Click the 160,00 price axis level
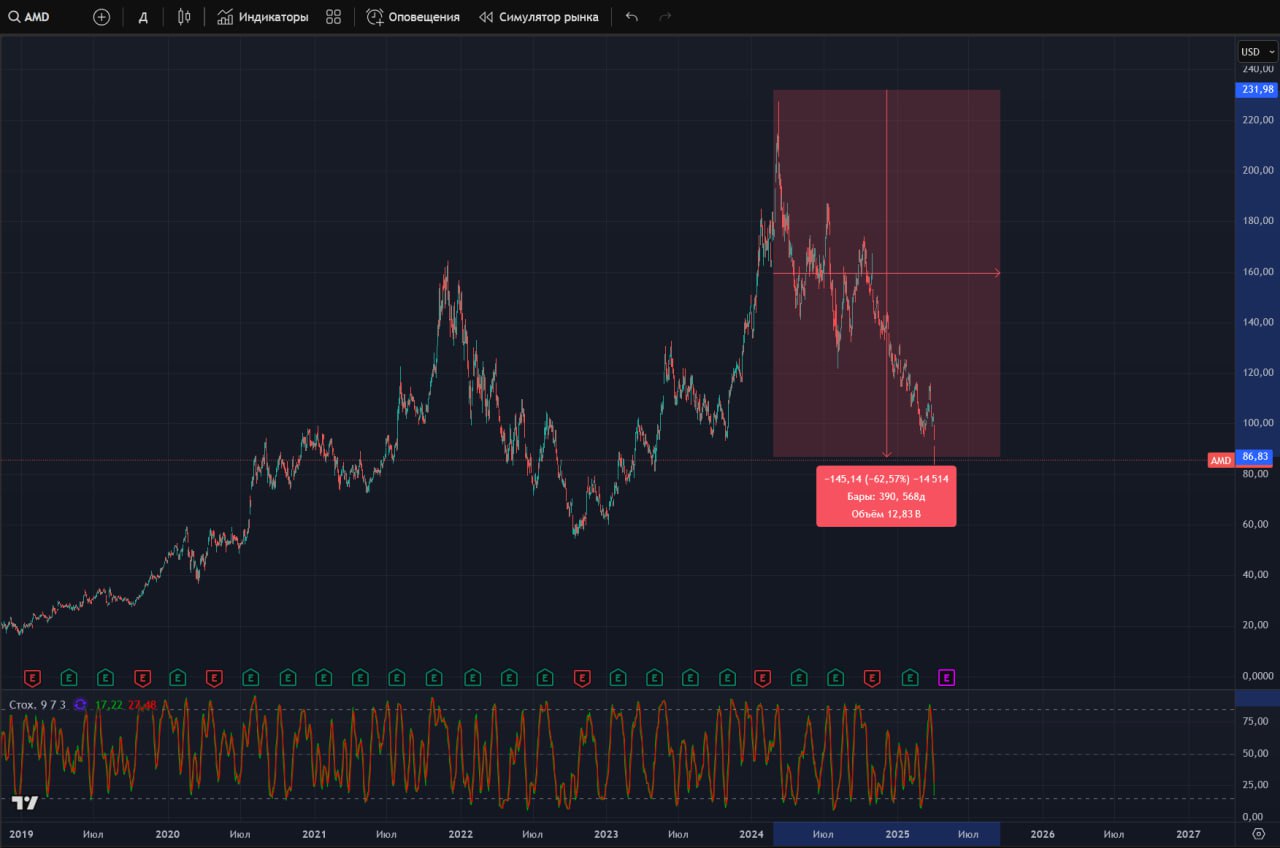This screenshot has height=848, width=1280. click(1257, 272)
